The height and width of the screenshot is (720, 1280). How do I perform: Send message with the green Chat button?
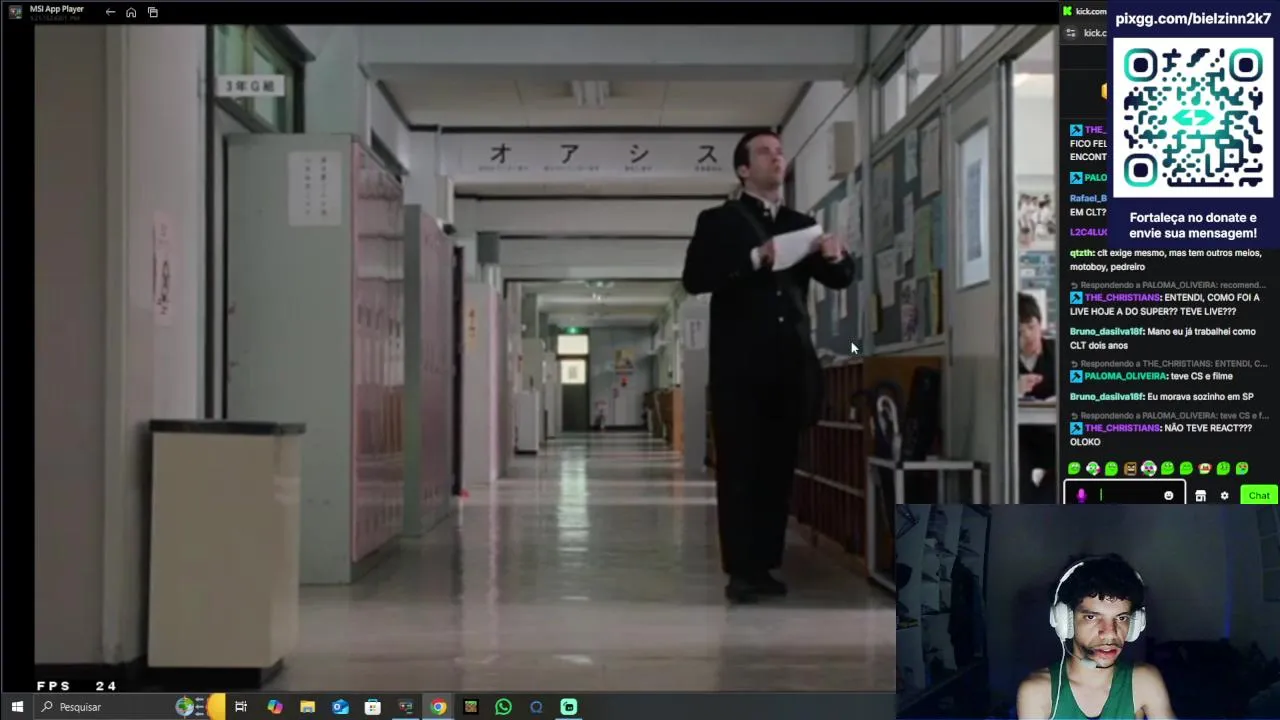point(1258,495)
